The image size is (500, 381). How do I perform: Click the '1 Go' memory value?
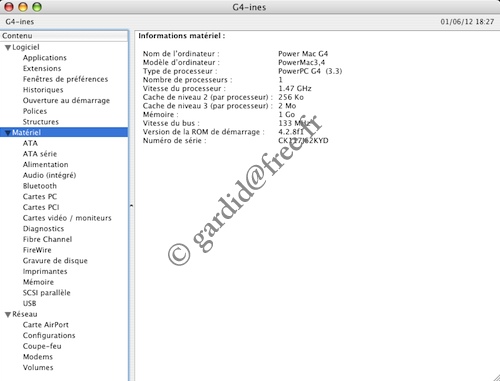tap(287, 114)
